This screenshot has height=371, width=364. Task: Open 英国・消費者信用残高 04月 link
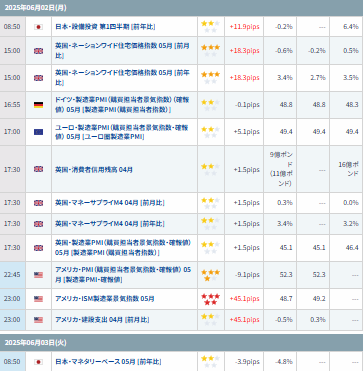[94, 169]
